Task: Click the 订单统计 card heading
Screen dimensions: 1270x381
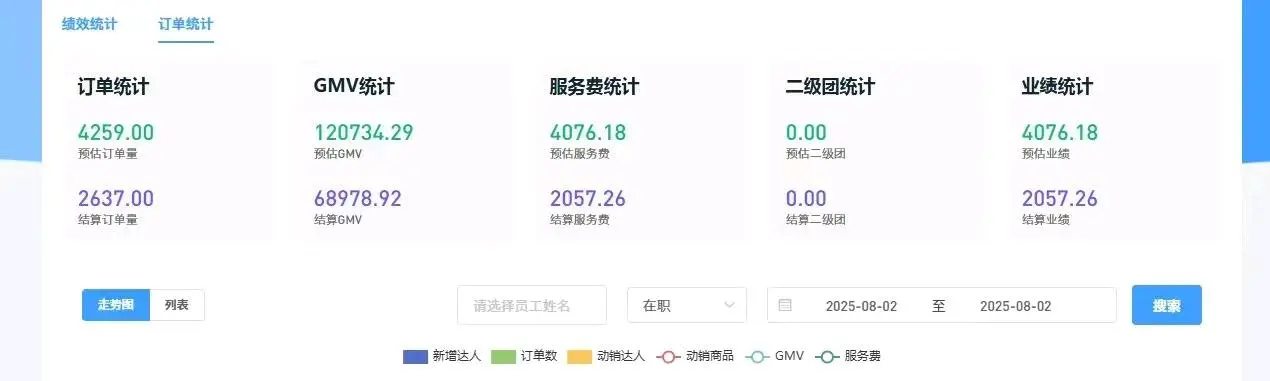Action: tap(113, 87)
